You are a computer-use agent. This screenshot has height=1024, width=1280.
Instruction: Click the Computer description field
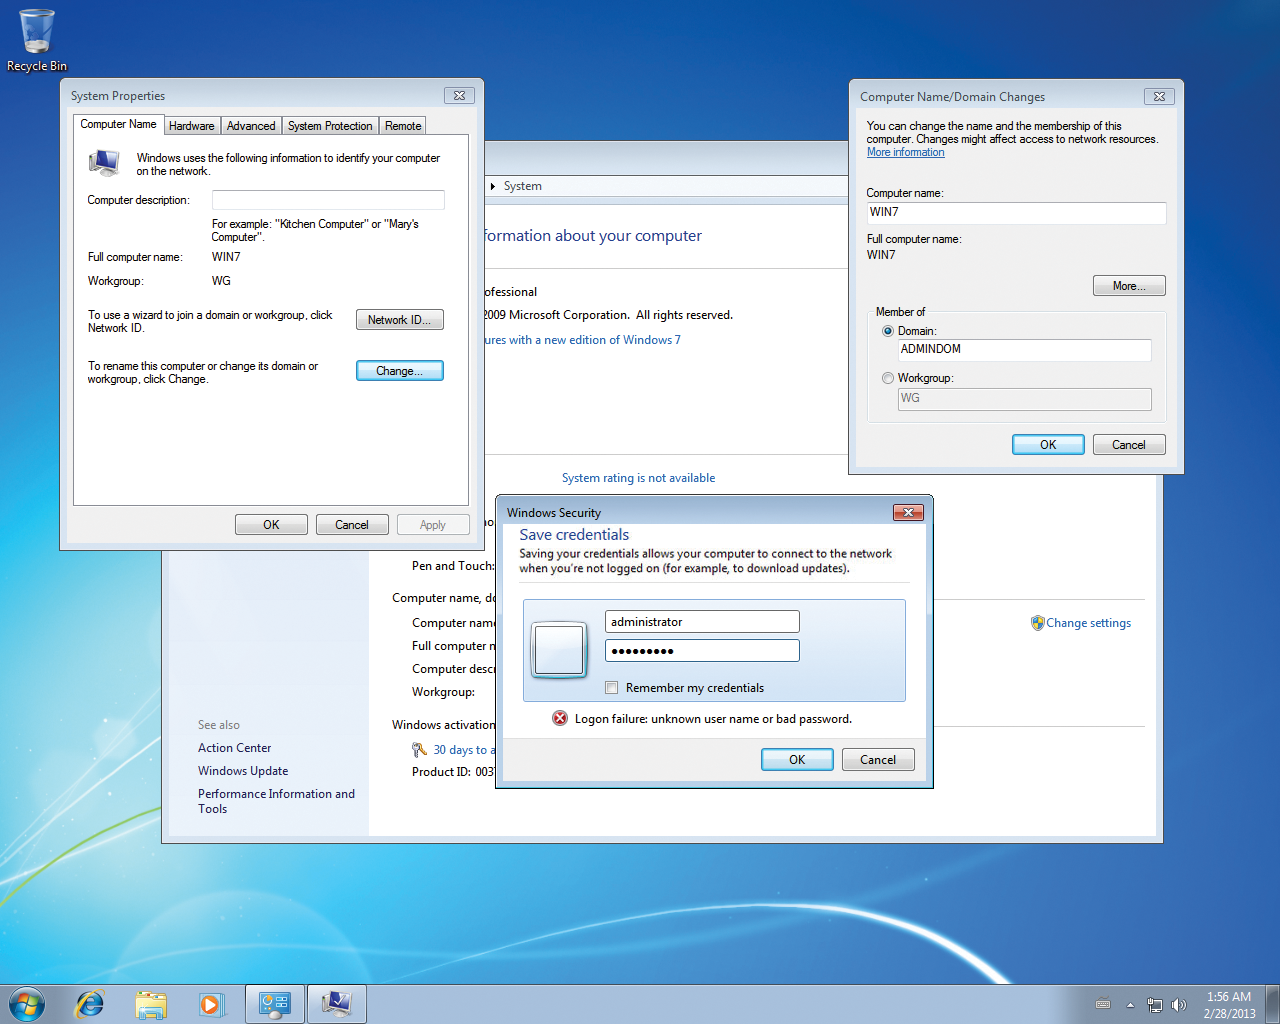click(328, 200)
